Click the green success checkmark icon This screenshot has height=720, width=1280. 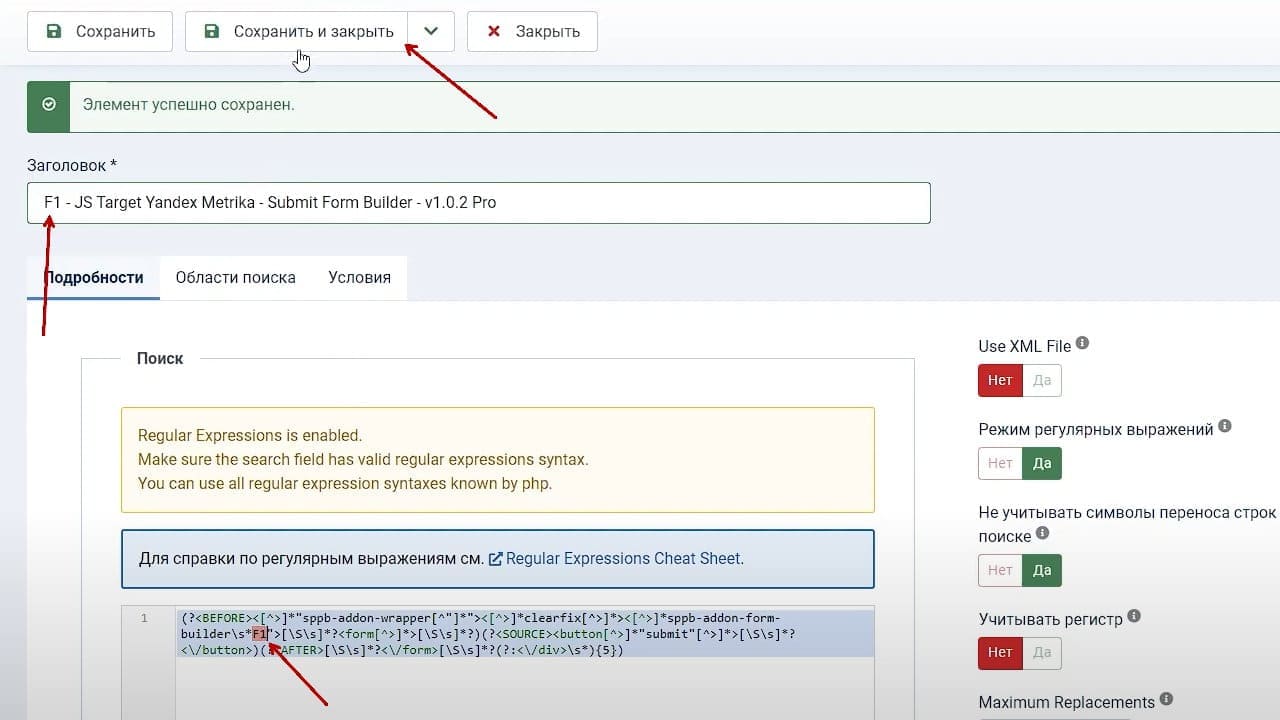tap(49, 104)
